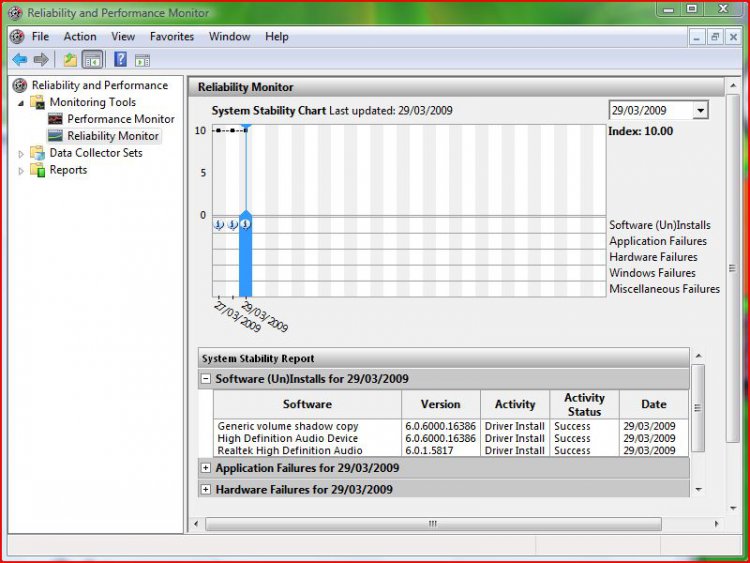Open the View menu
The height and width of the screenshot is (563, 750).
pos(123,37)
